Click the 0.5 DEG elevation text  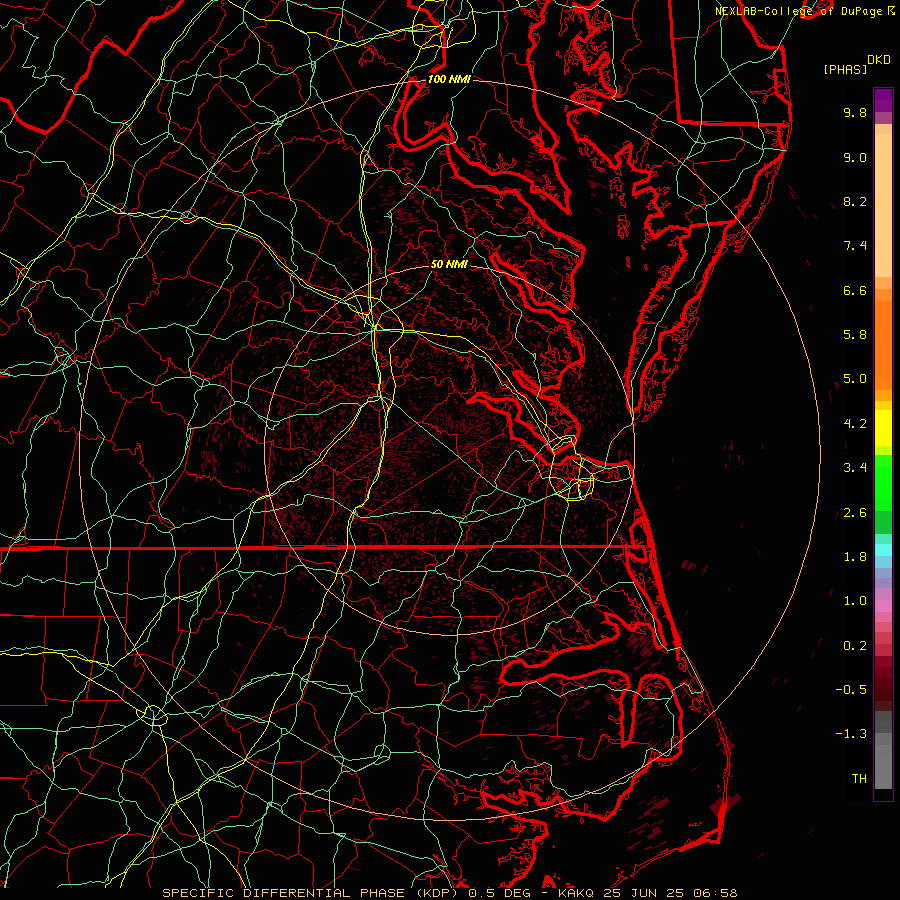pos(500,893)
